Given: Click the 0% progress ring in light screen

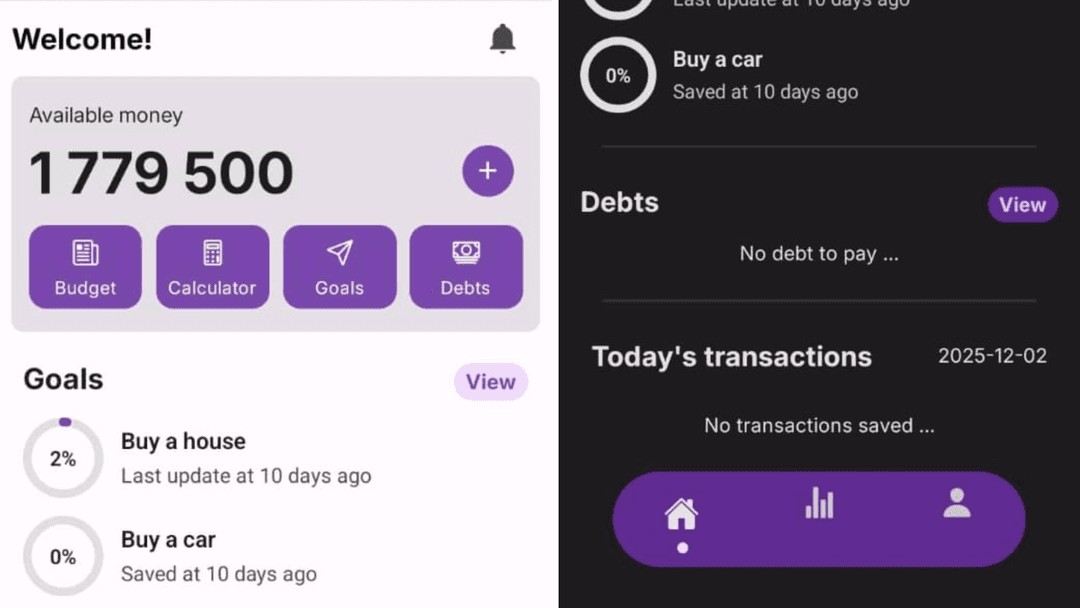Looking at the screenshot, I should (x=63, y=556).
